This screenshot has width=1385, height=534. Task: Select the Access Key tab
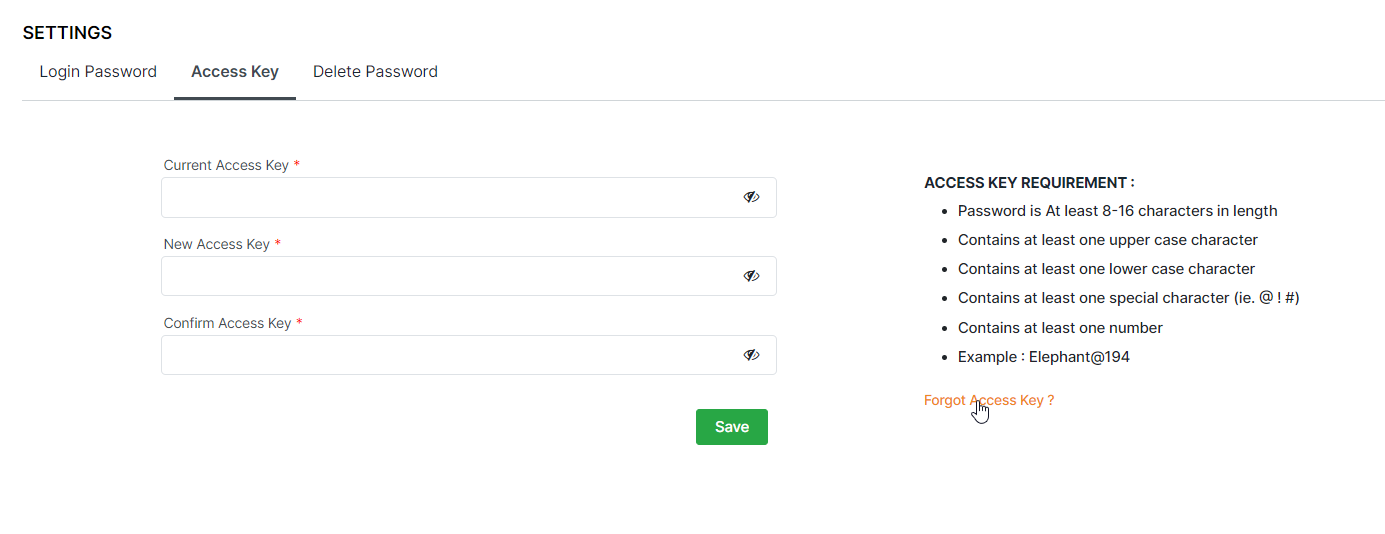click(x=235, y=72)
